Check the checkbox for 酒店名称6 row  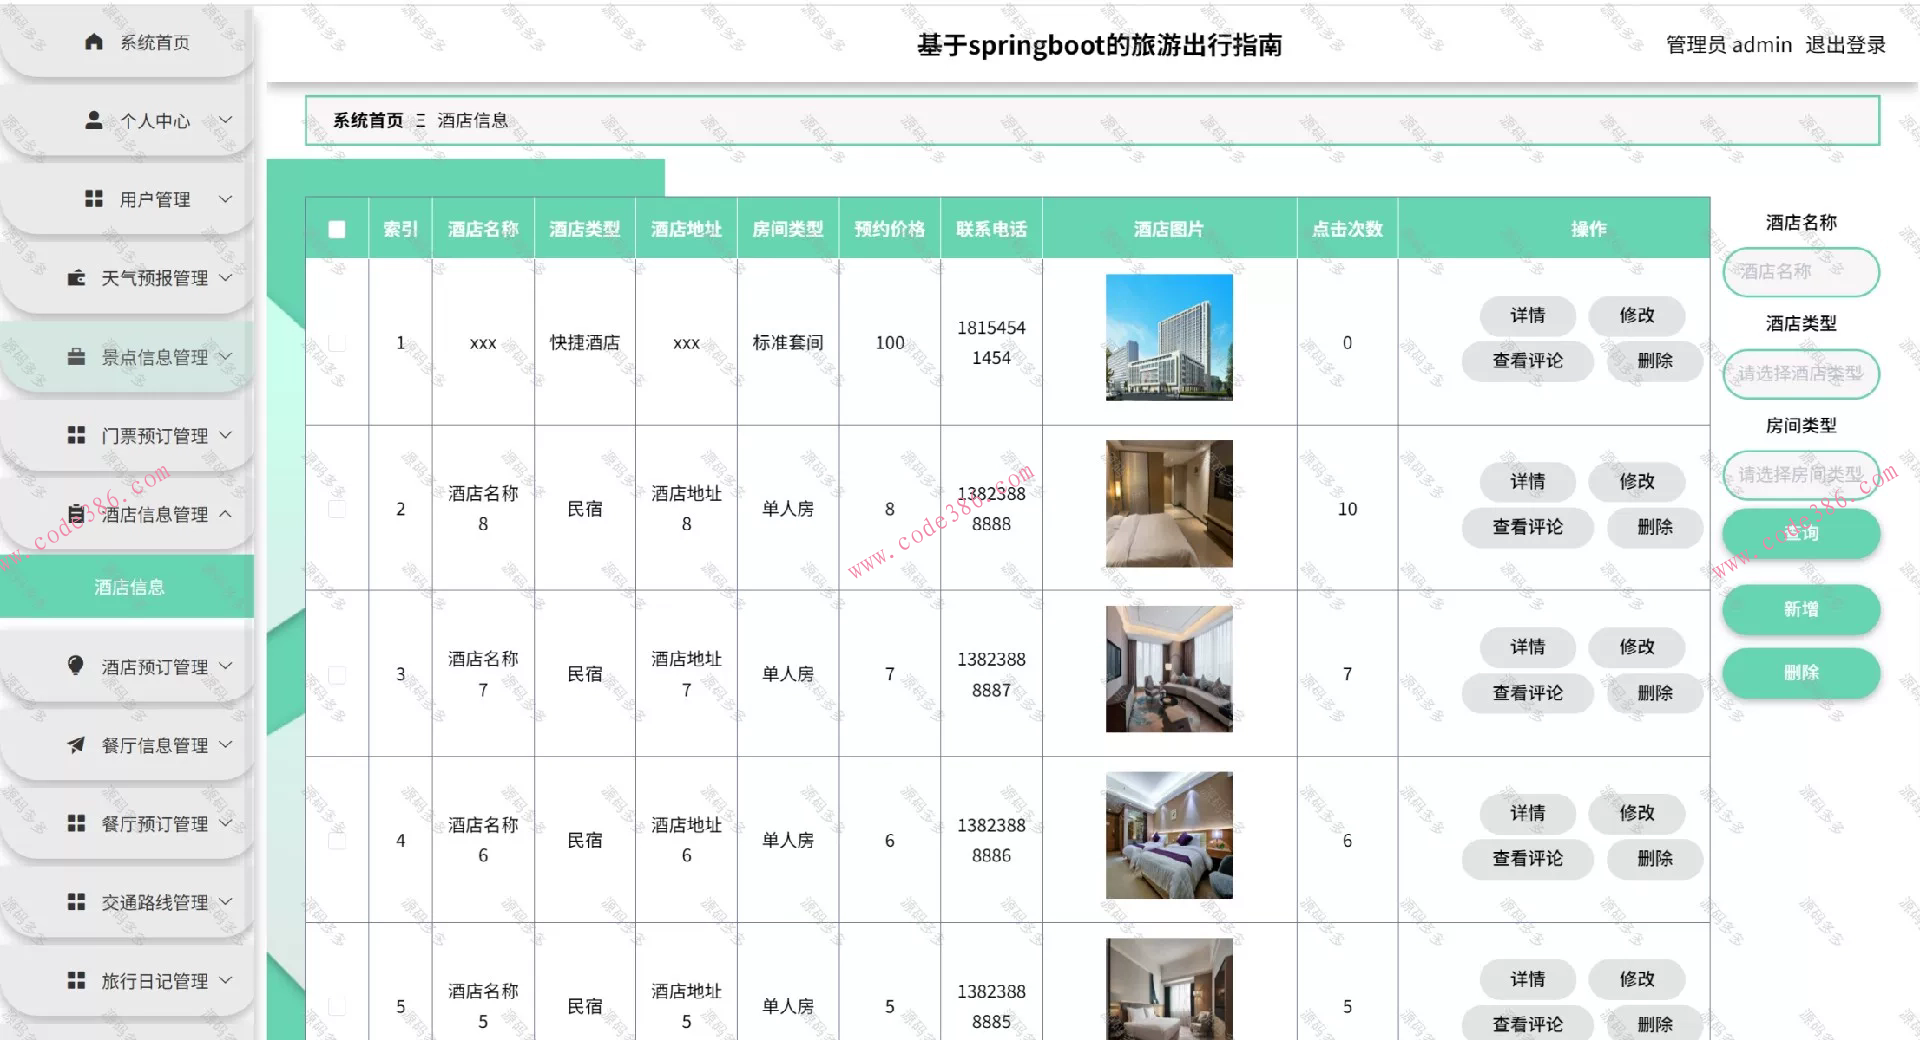(x=337, y=841)
